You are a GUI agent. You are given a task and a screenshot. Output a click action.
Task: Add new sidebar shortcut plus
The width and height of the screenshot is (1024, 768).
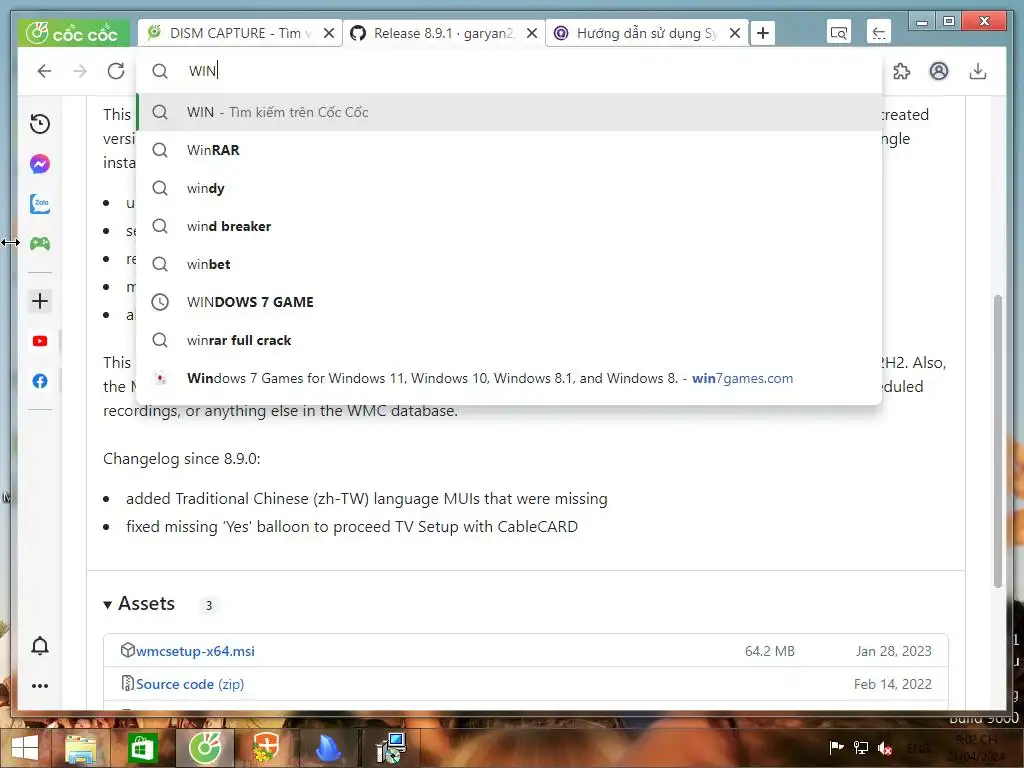click(40, 301)
